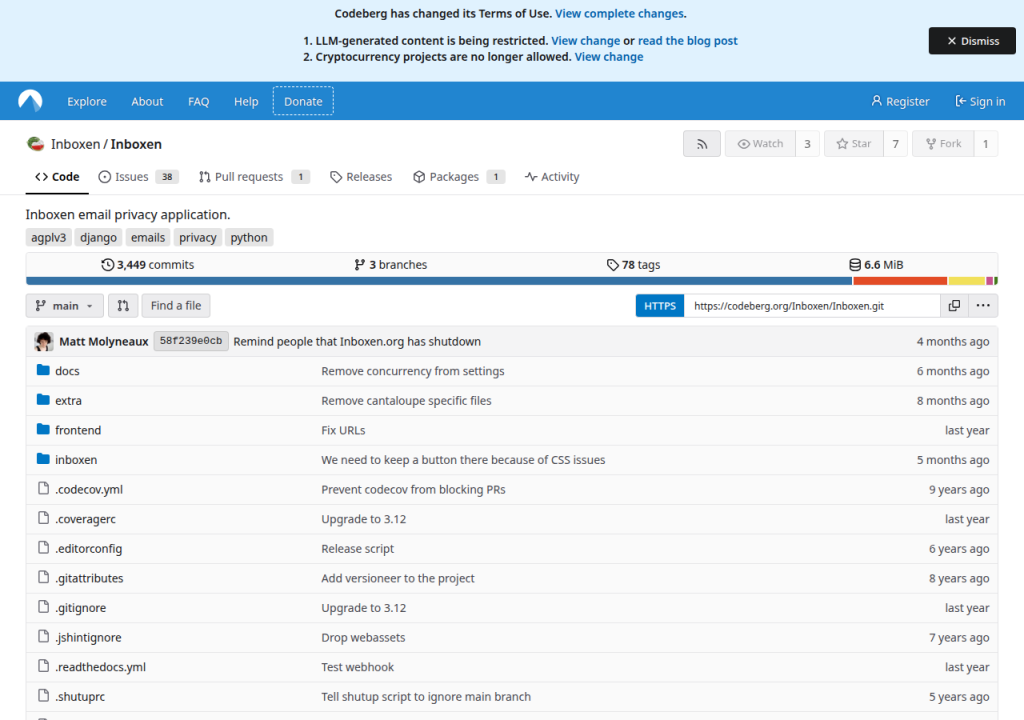
Task: Open the read the blog post link
Action: (688, 41)
